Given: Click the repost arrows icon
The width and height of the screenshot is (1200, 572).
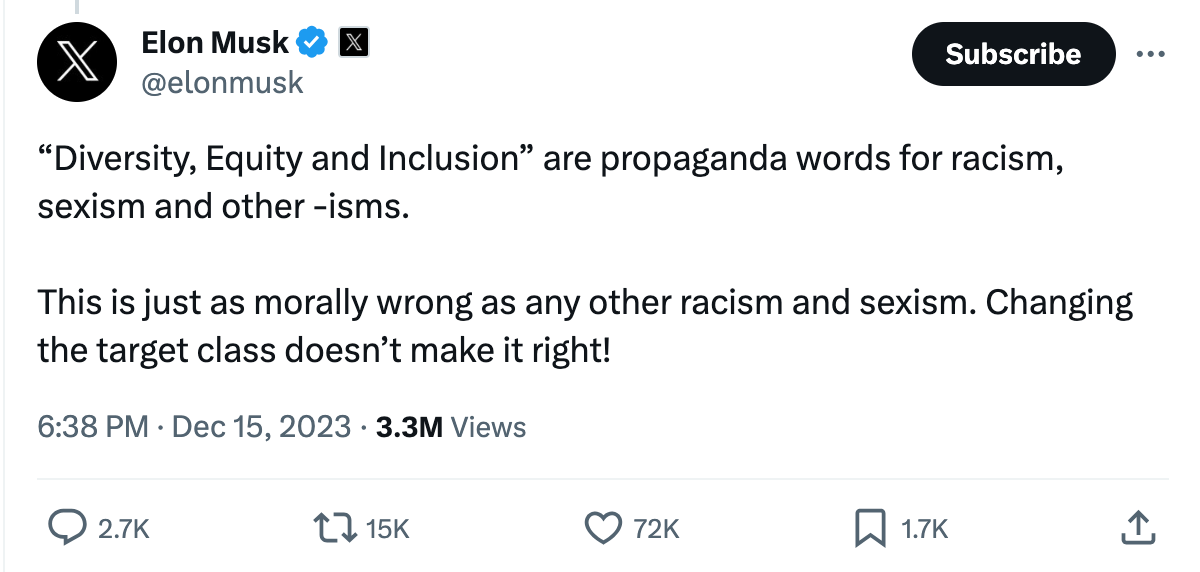Looking at the screenshot, I should point(336,529).
